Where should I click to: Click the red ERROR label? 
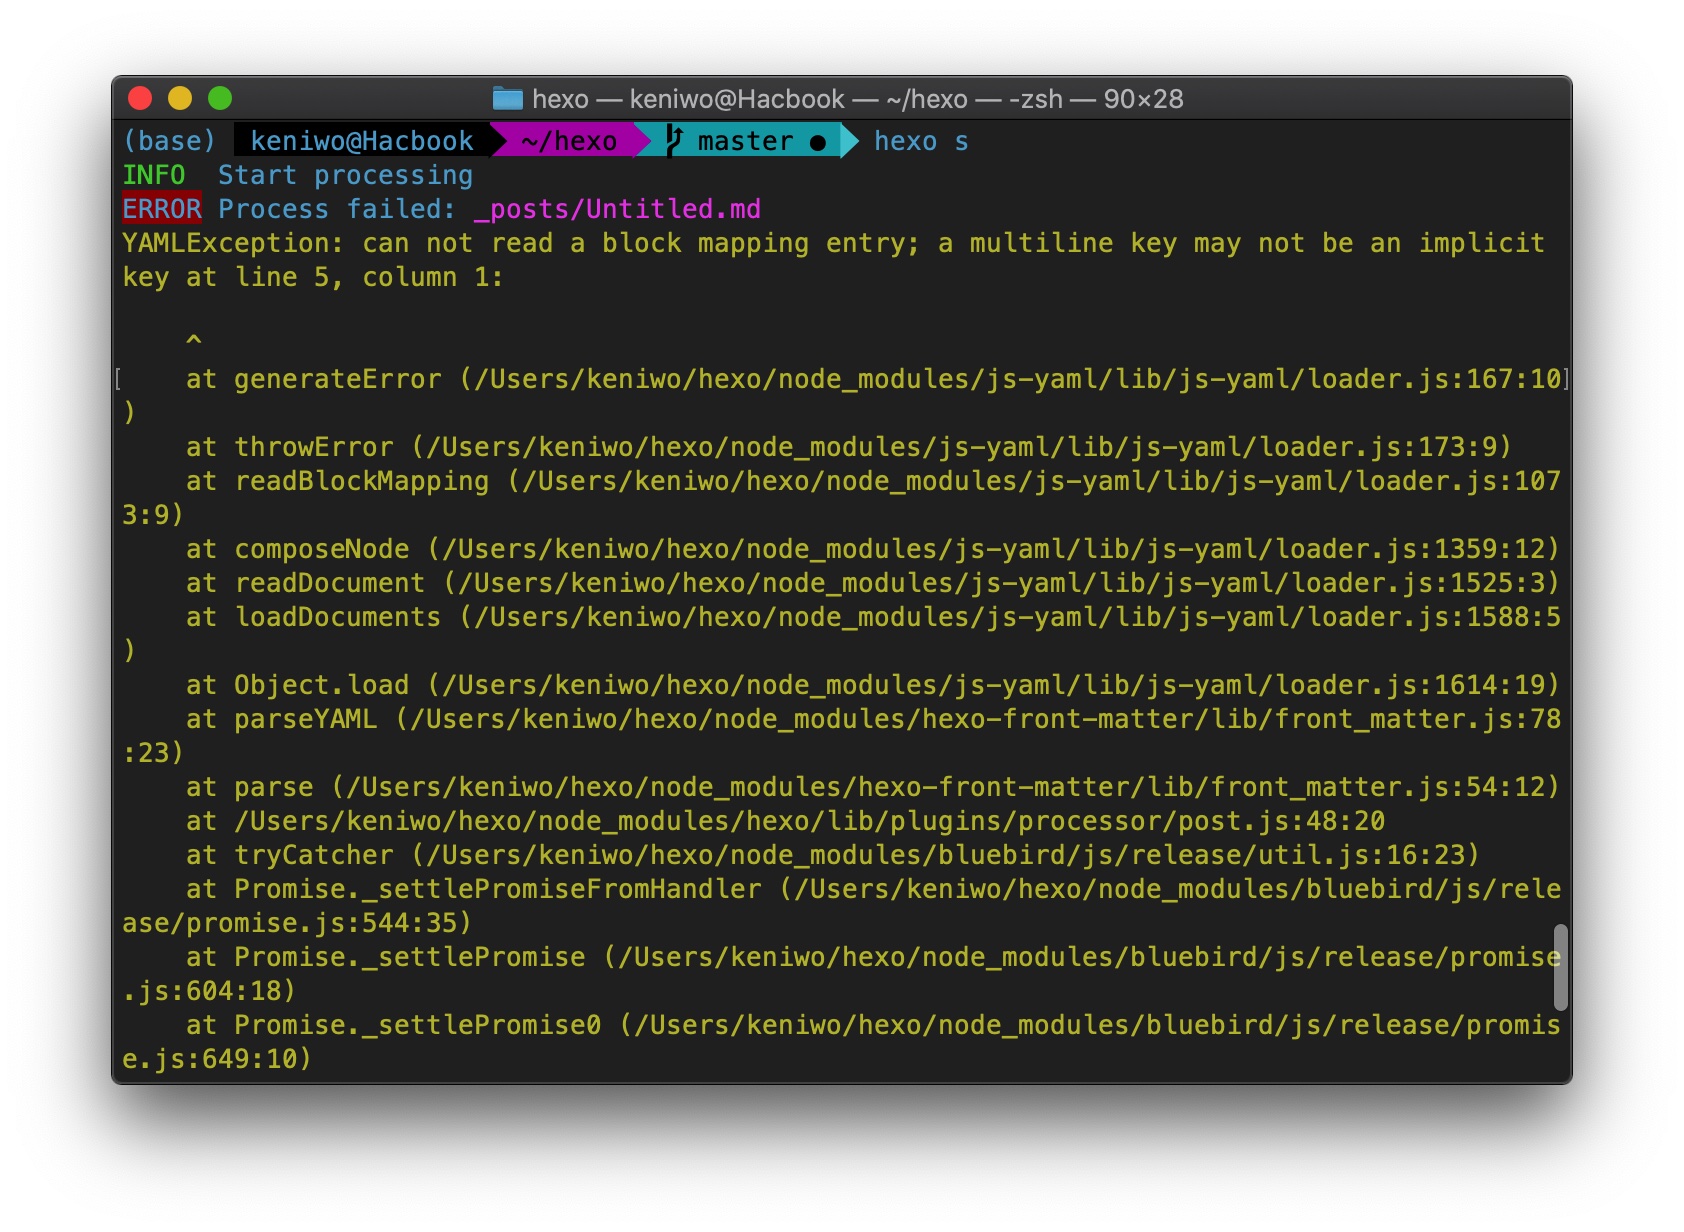pos(162,209)
